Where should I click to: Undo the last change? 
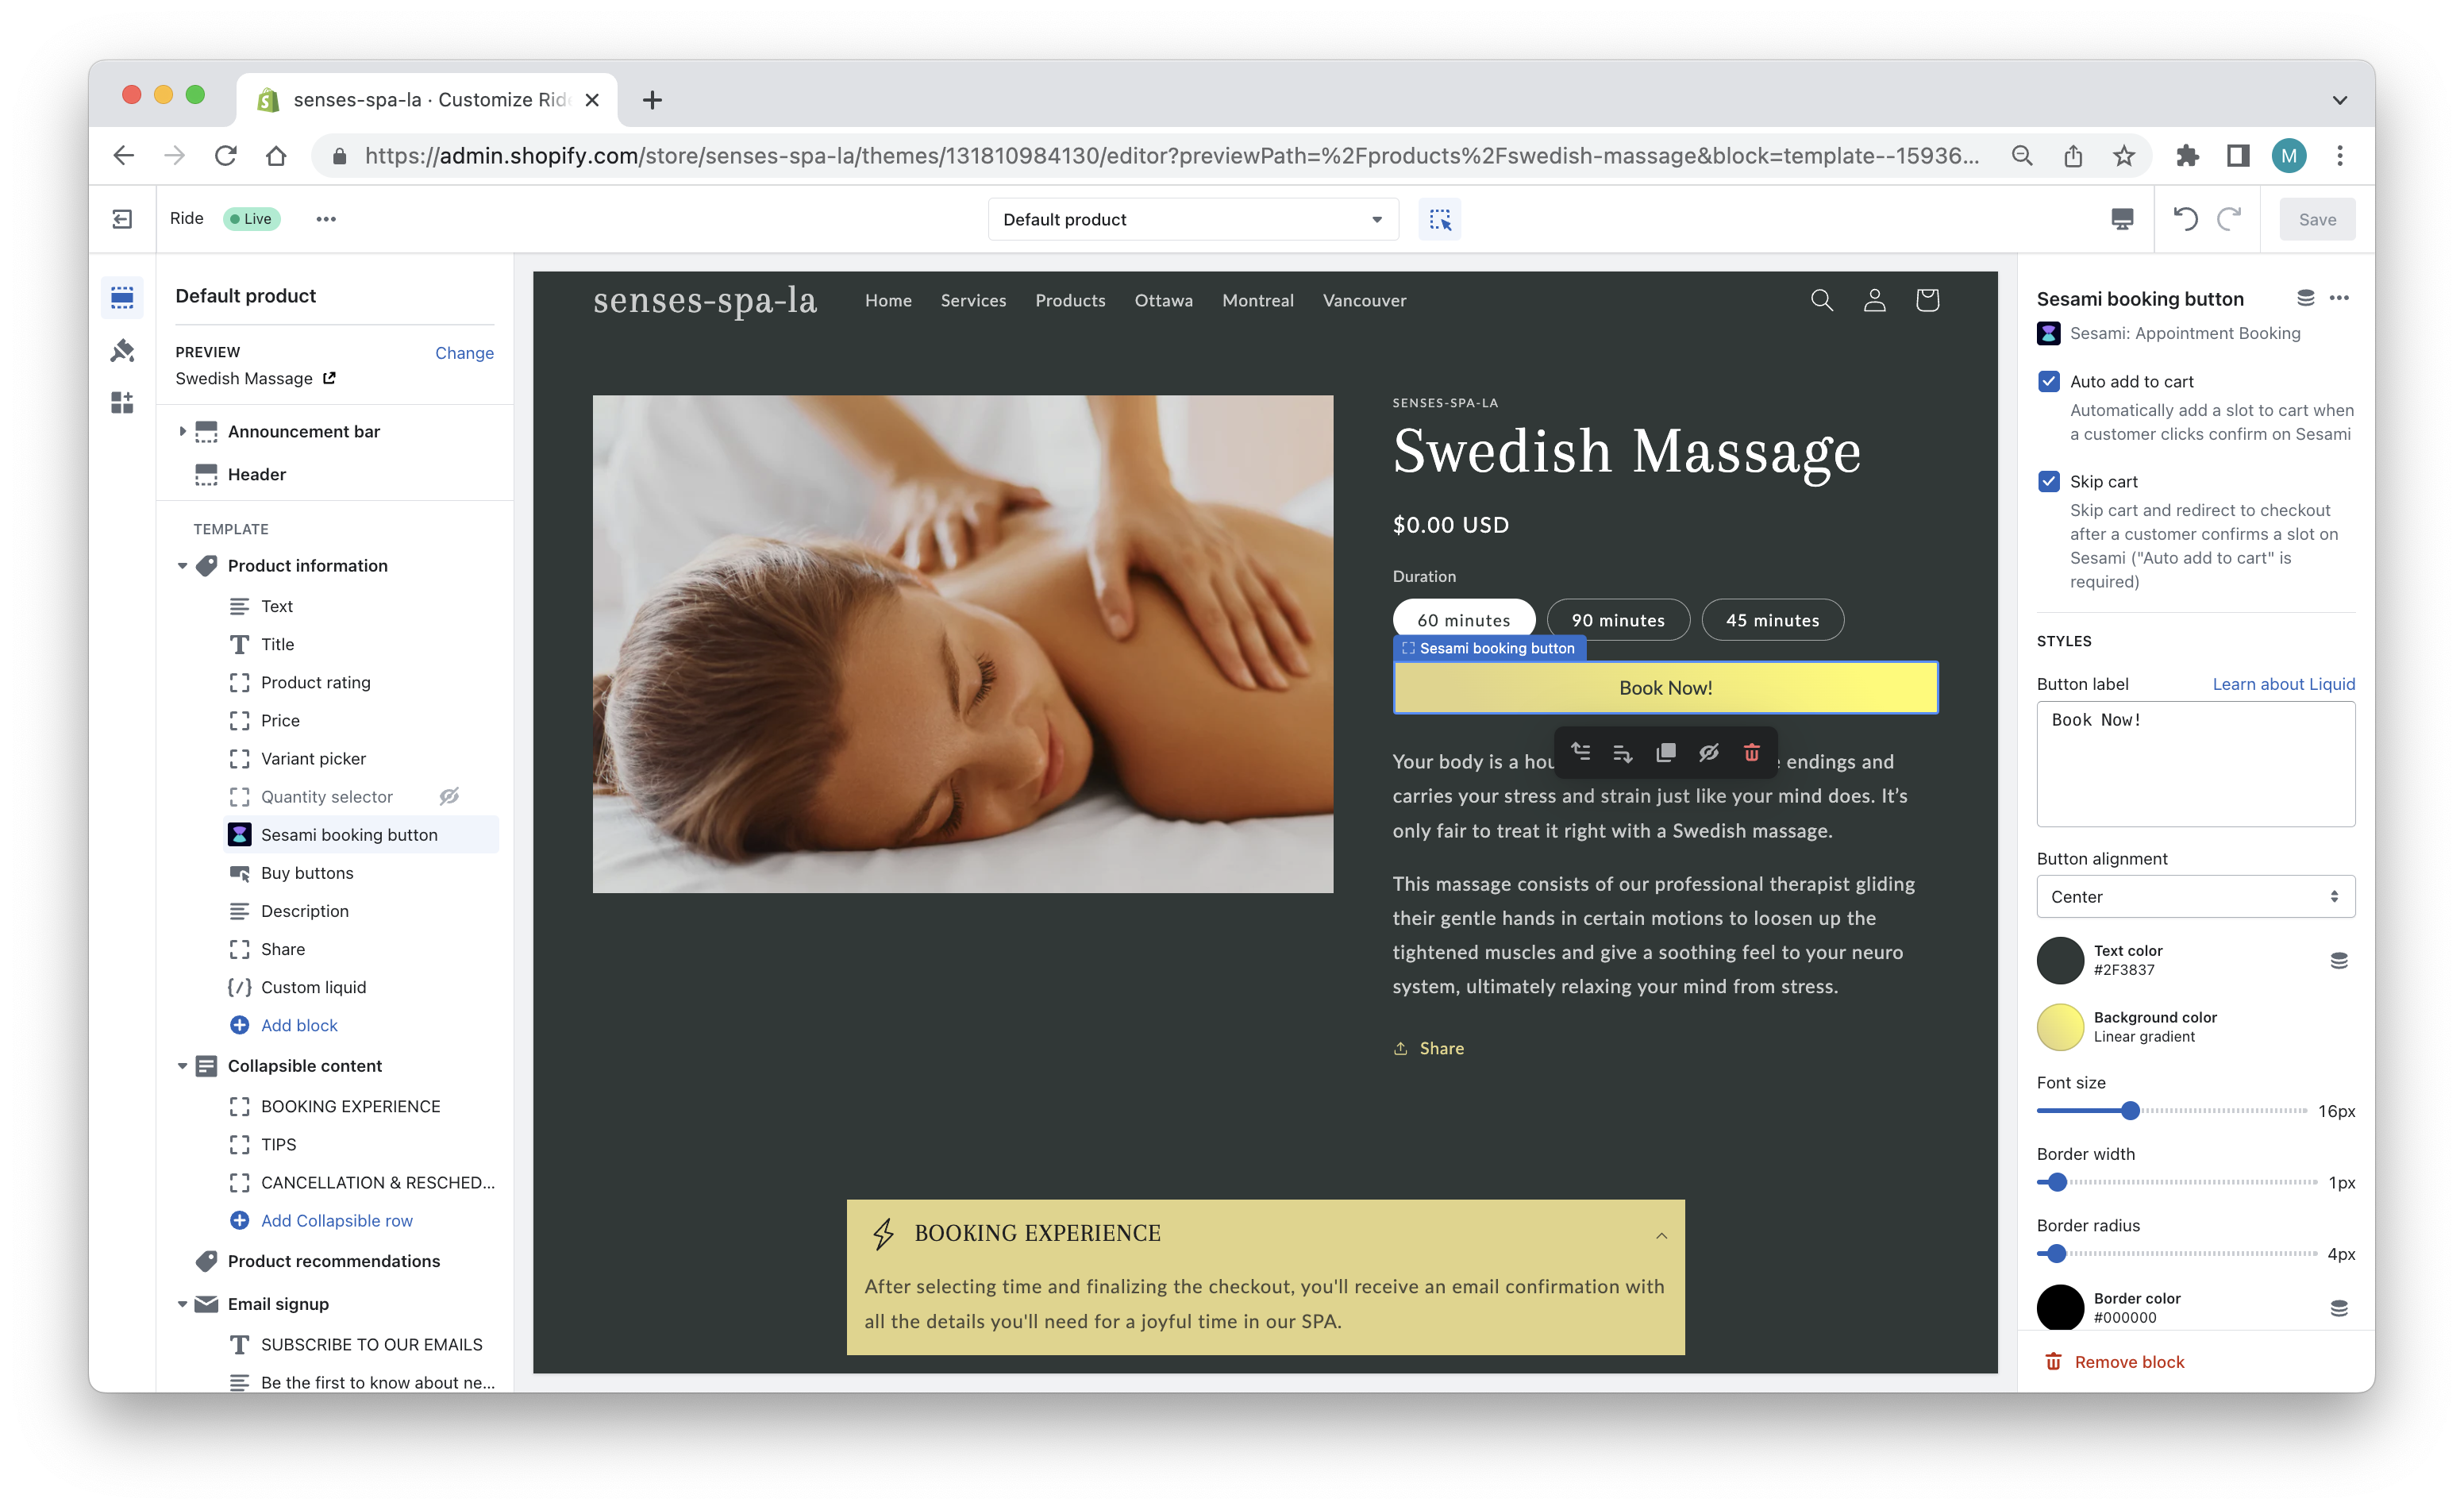2185,219
